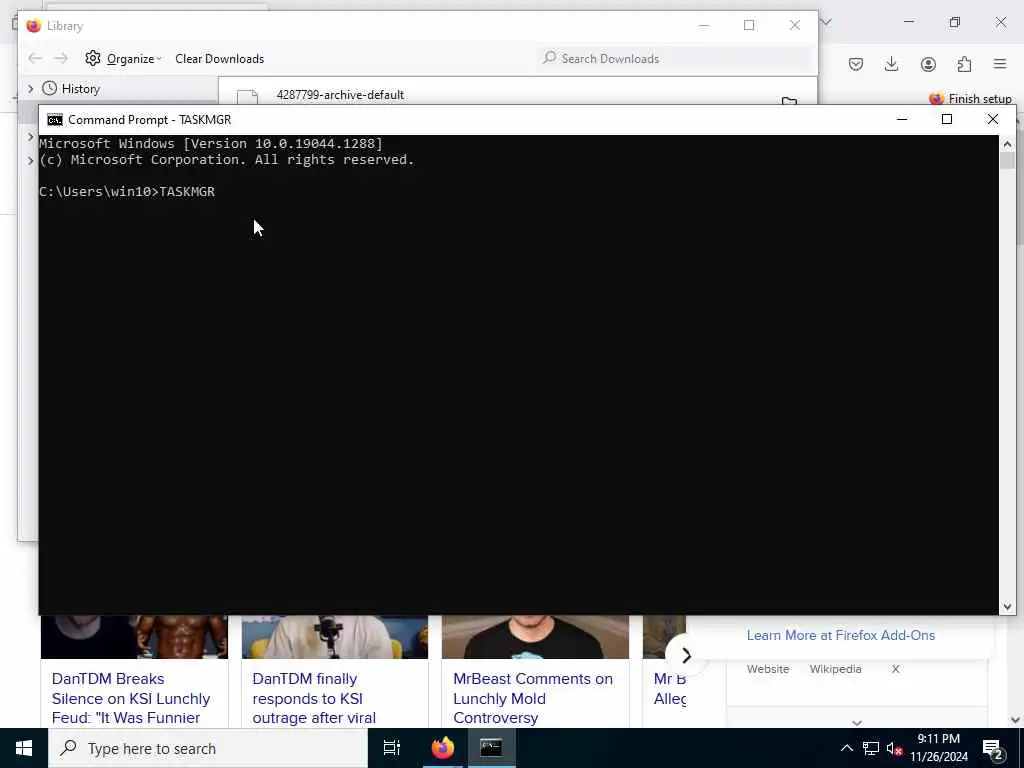Open the Website link in side panel

768,669
